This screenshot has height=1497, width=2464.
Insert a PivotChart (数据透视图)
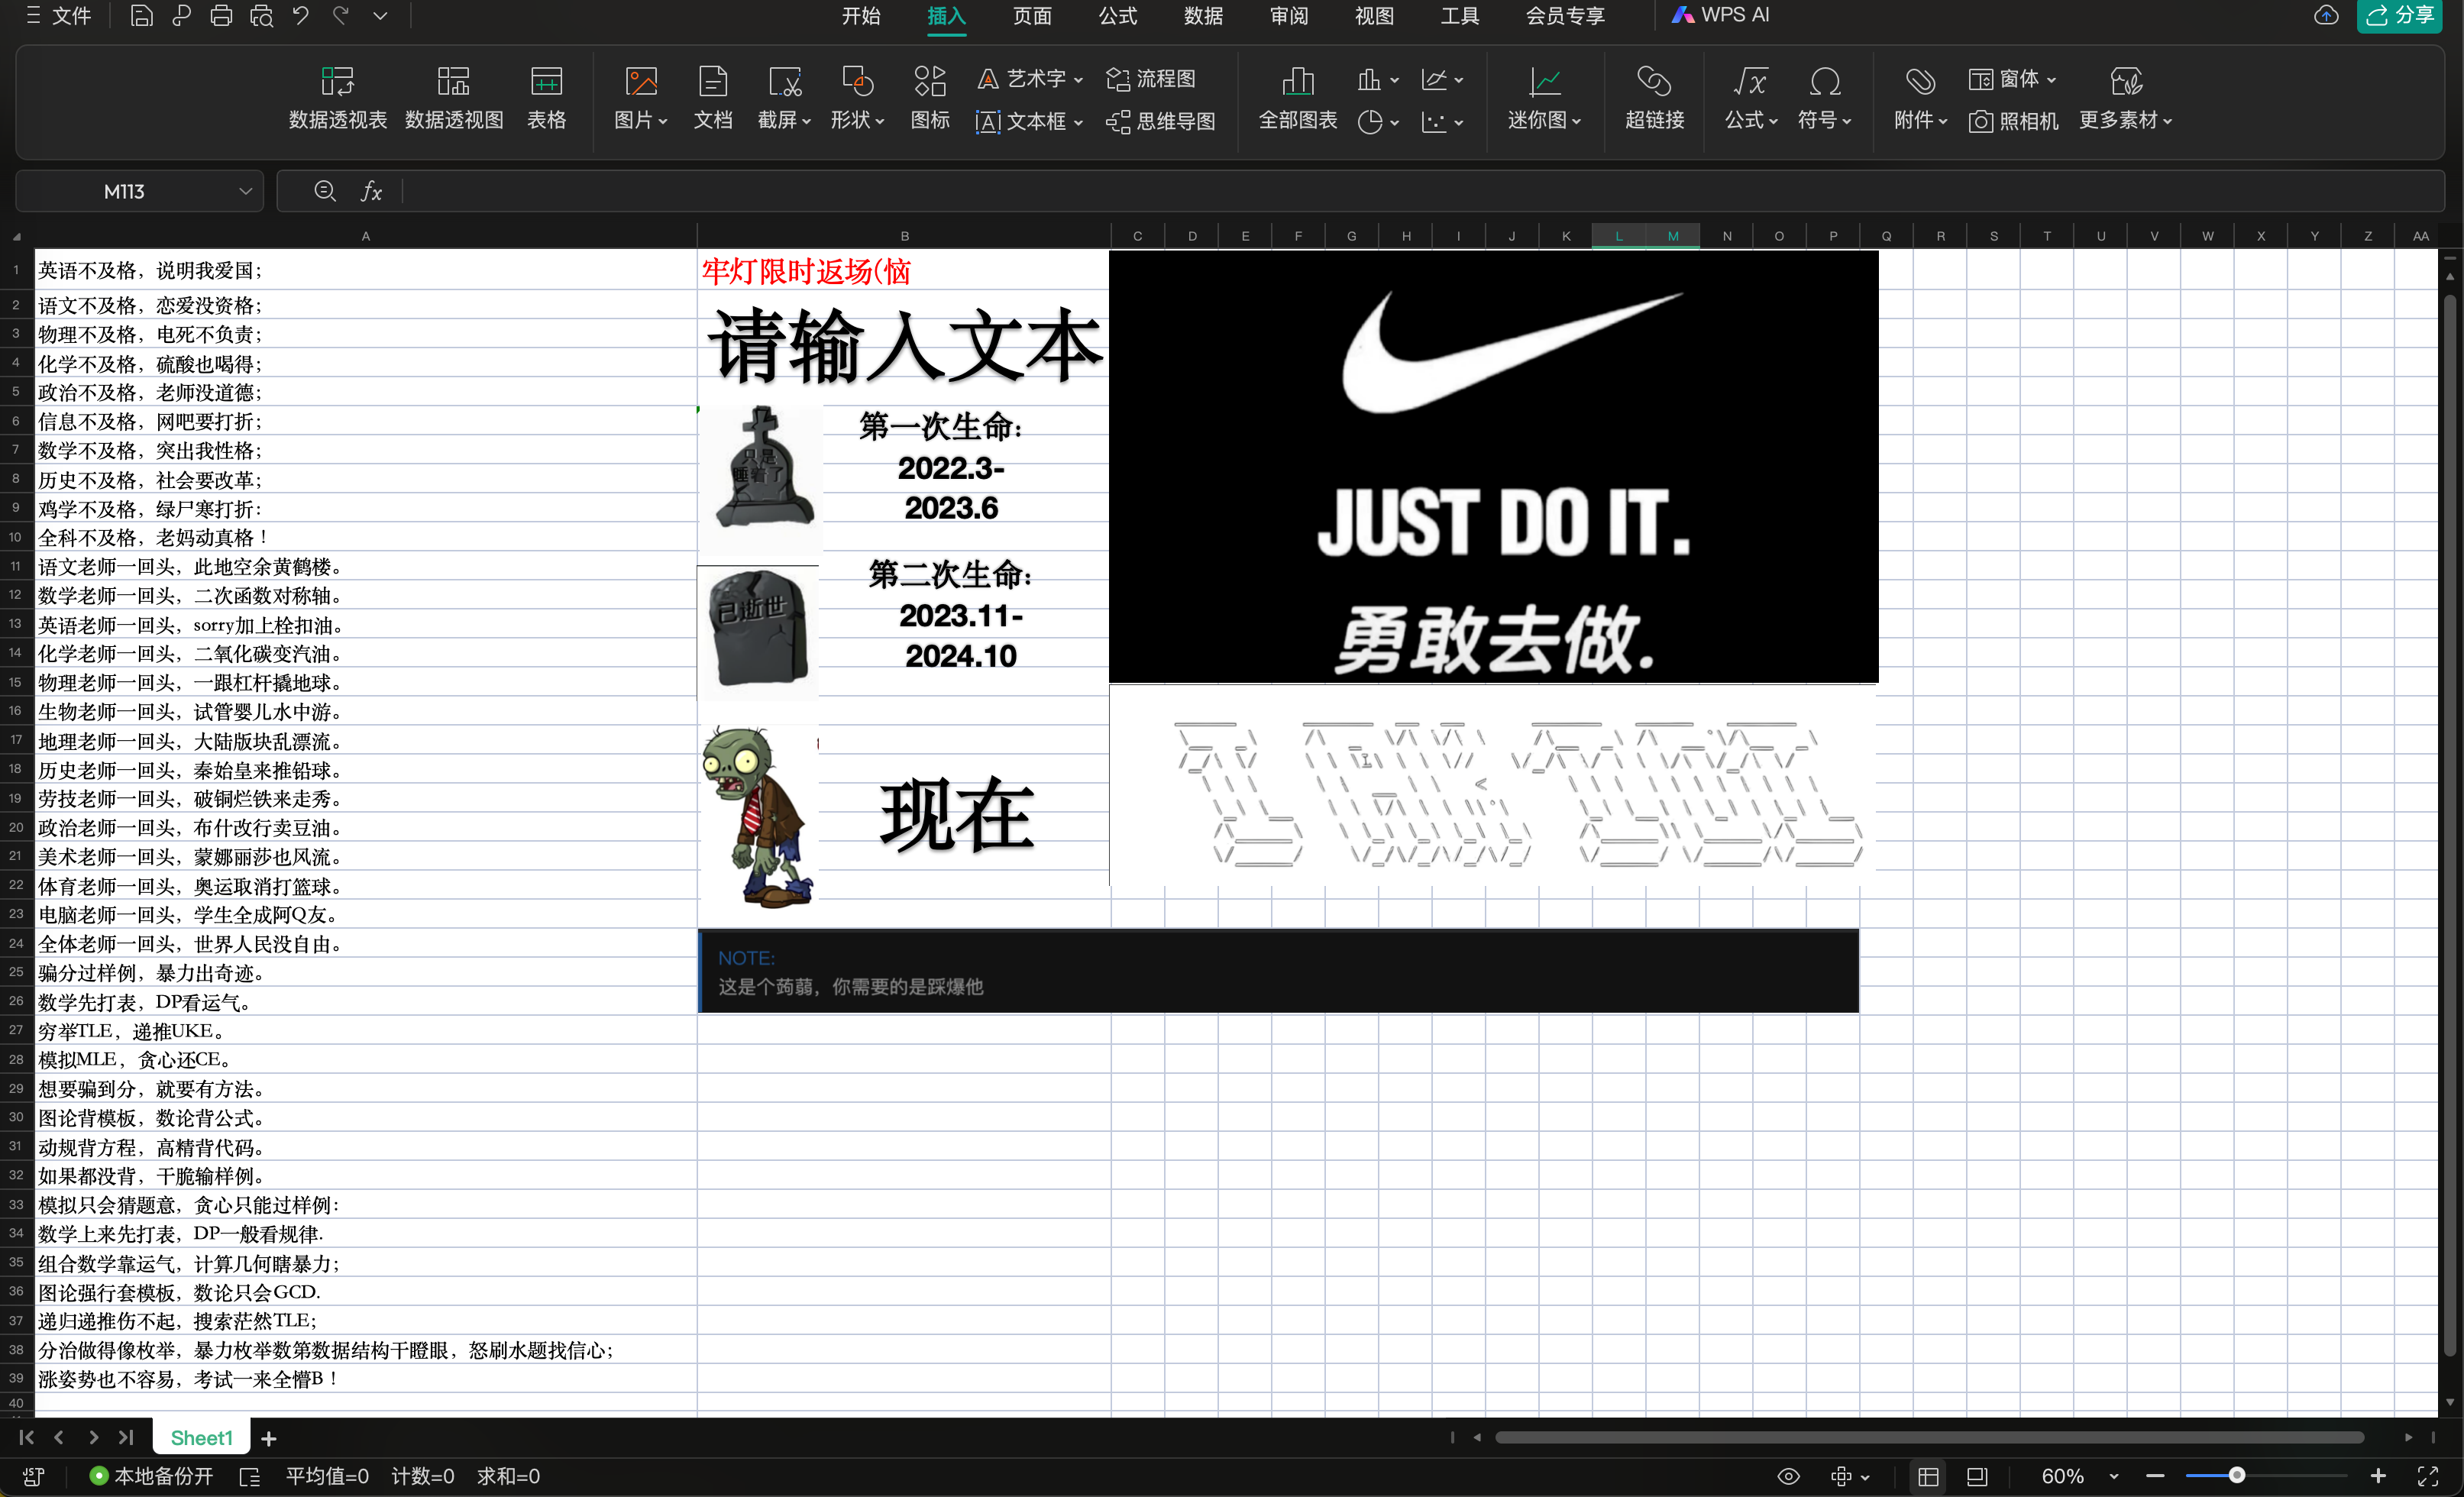tap(454, 98)
